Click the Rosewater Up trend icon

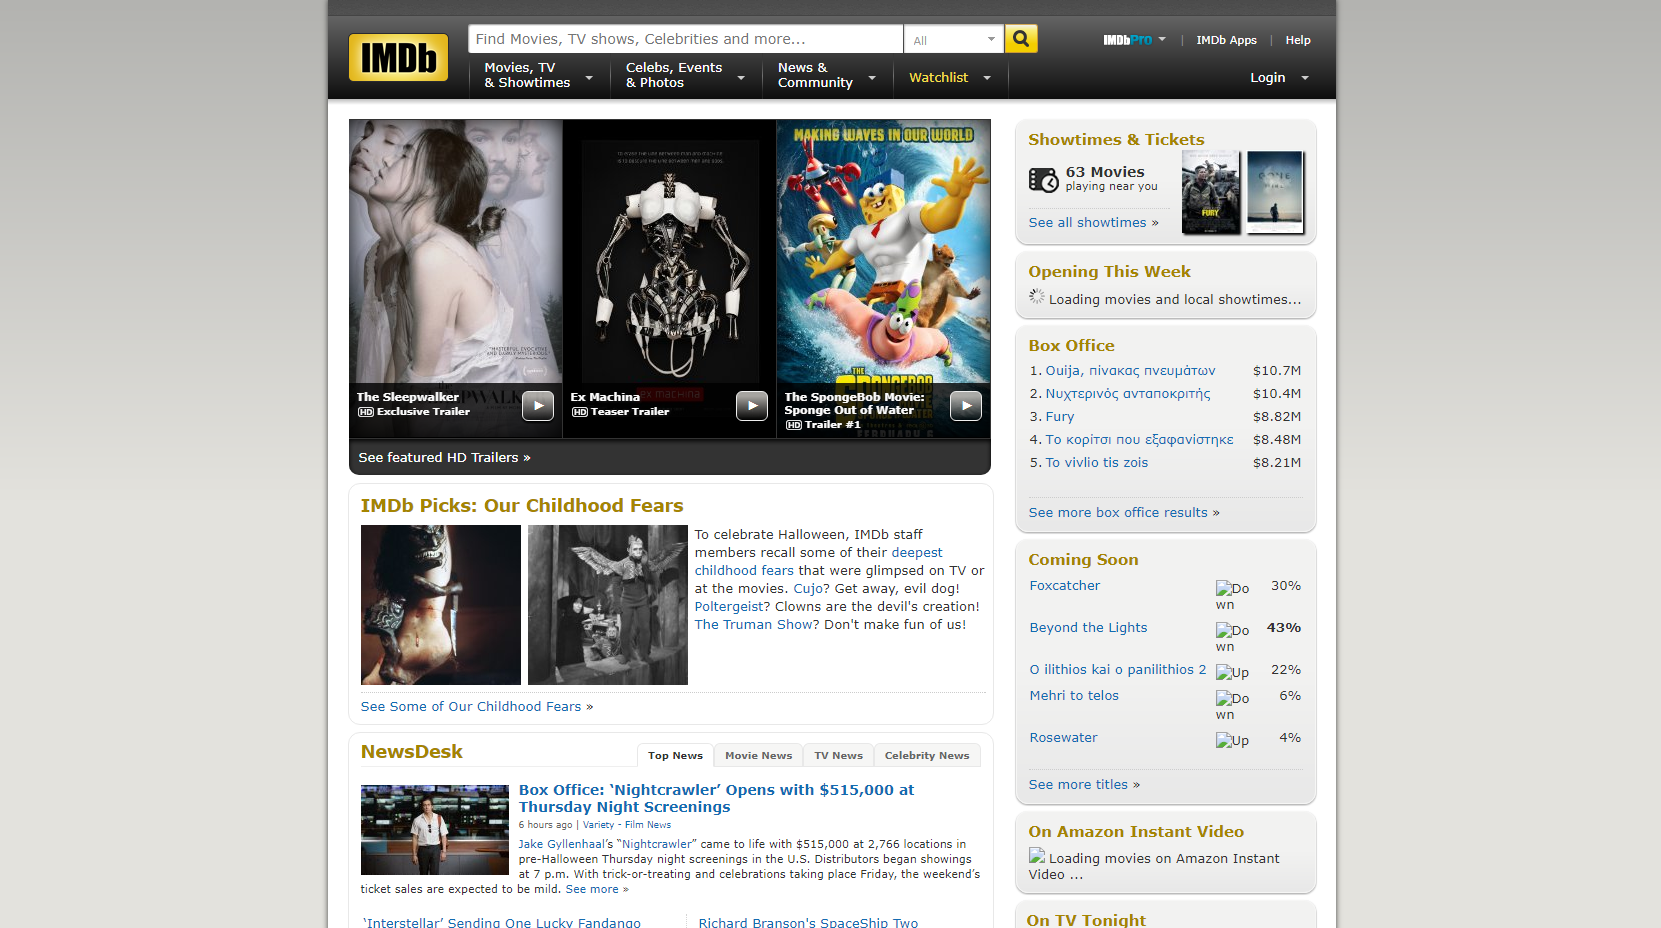pos(1233,740)
